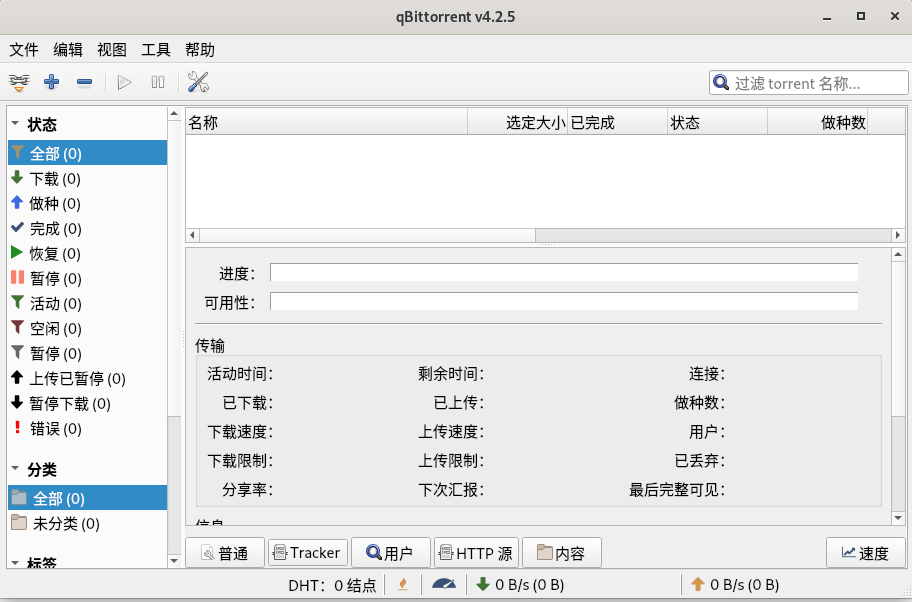The height and width of the screenshot is (602, 912).
Task: Open the 工具 menu
Action: click(156, 50)
